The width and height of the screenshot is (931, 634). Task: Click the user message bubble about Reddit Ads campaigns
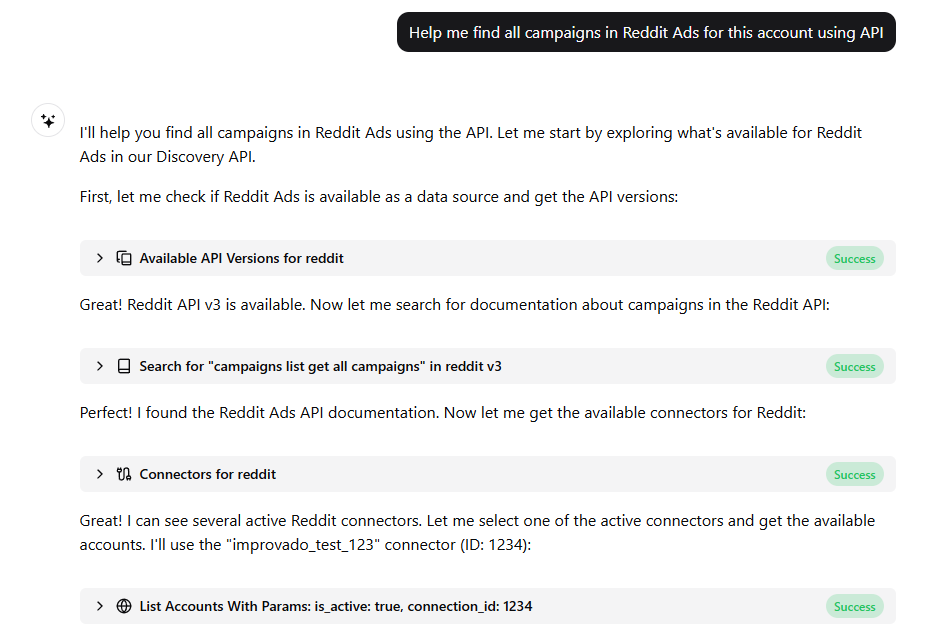coord(646,32)
